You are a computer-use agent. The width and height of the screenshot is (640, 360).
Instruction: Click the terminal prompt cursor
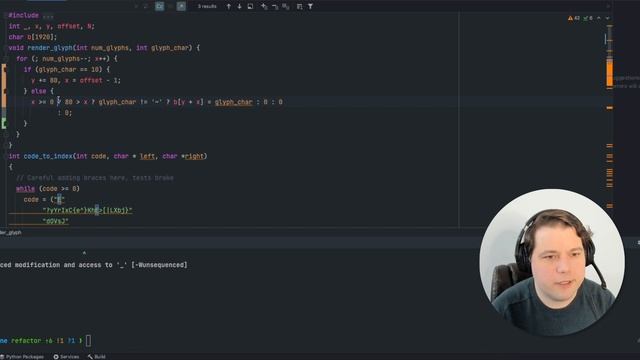pos(88,340)
